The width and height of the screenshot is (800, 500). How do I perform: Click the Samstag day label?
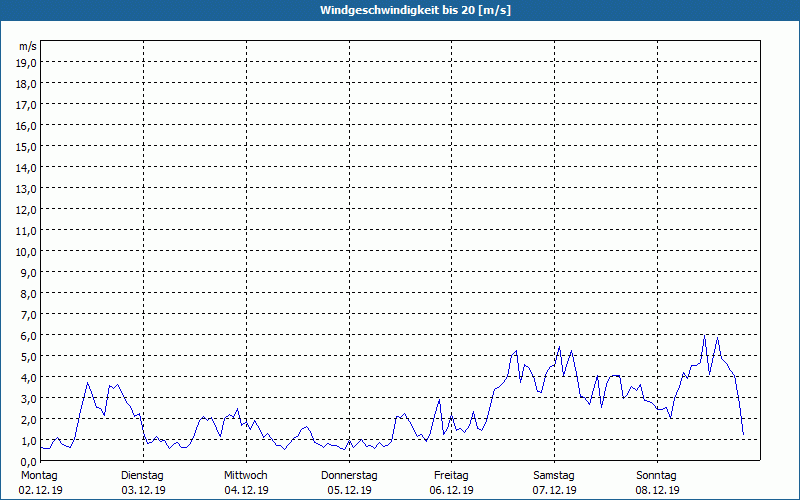coord(554,476)
